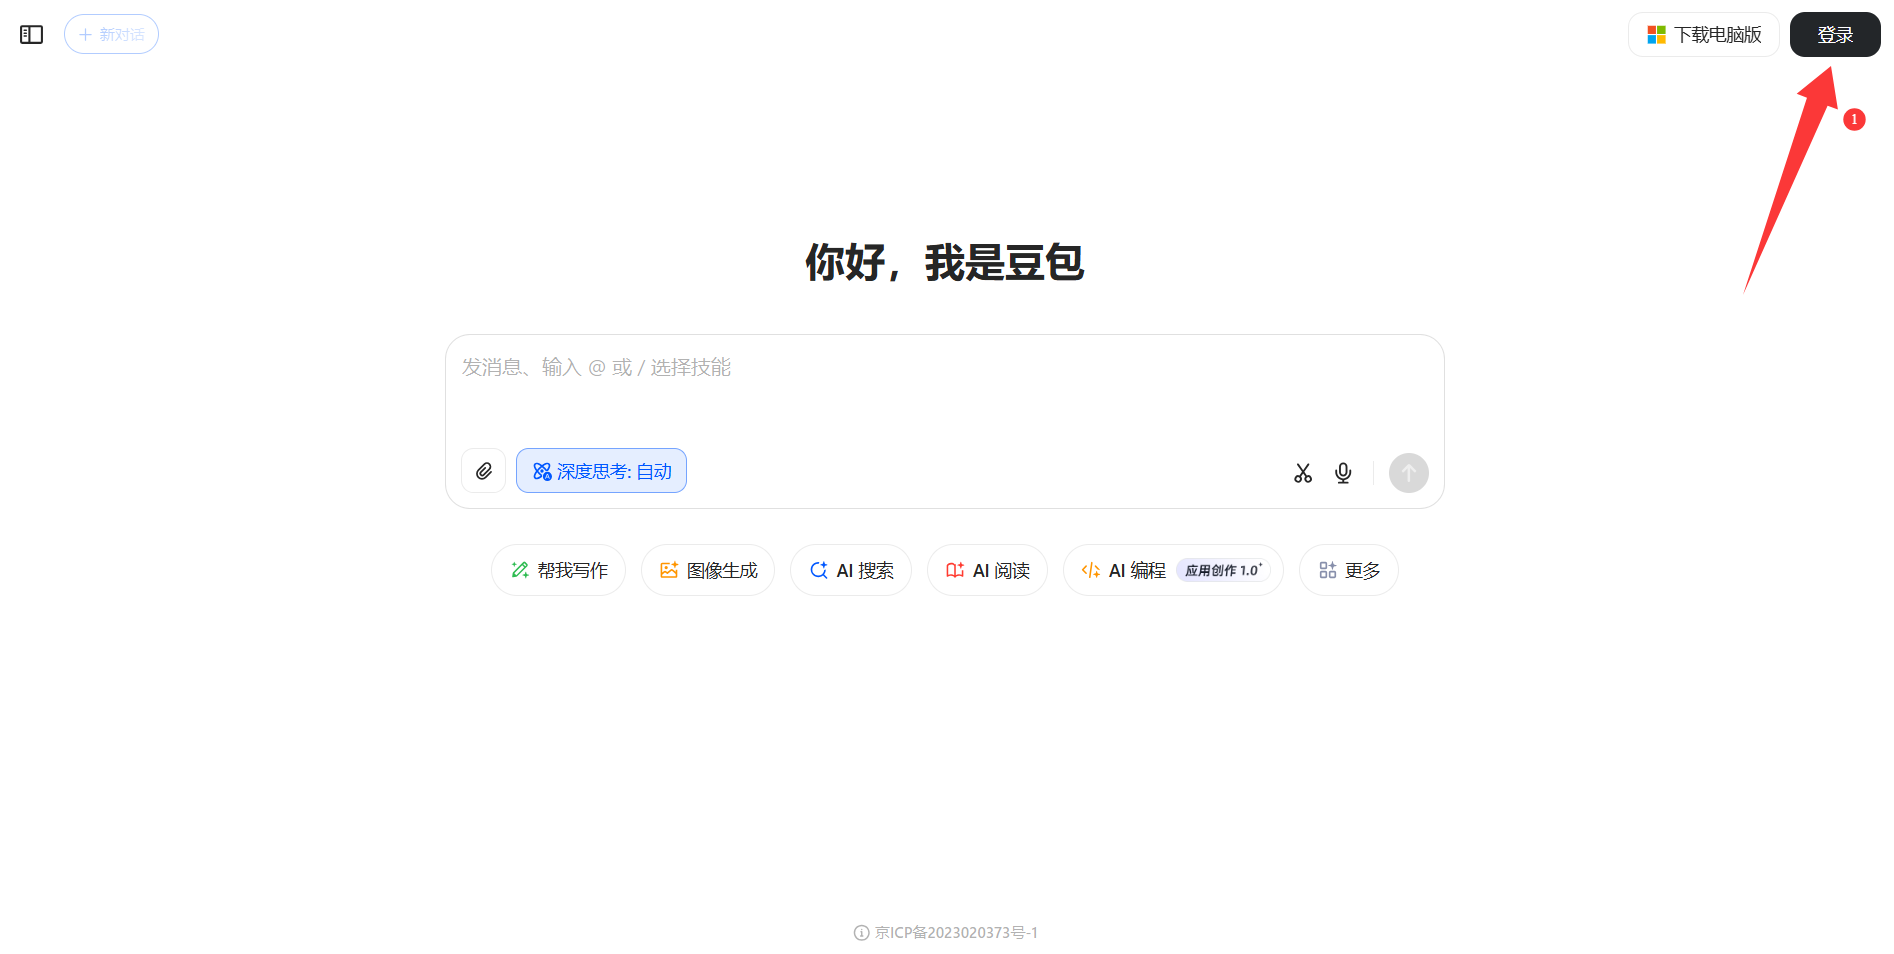Open 深度思考 mode selection dropdown
The height and width of the screenshot is (954, 1894).
coord(655,470)
